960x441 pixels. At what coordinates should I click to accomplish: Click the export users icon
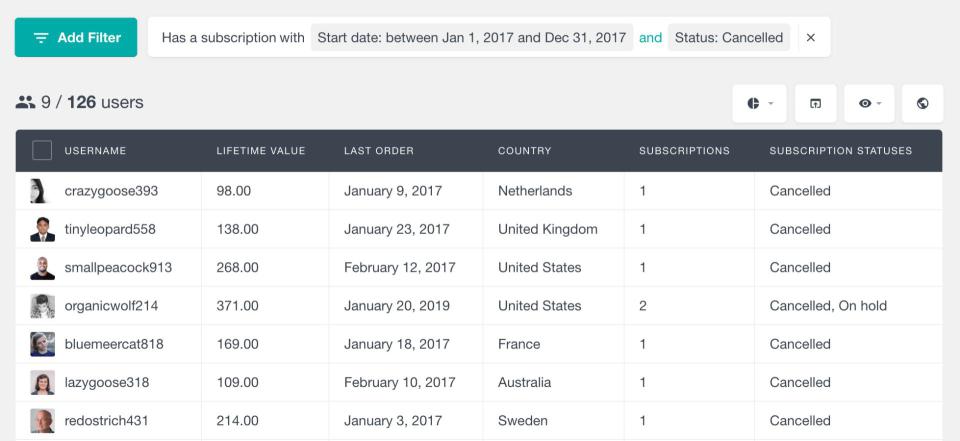[x=815, y=103]
